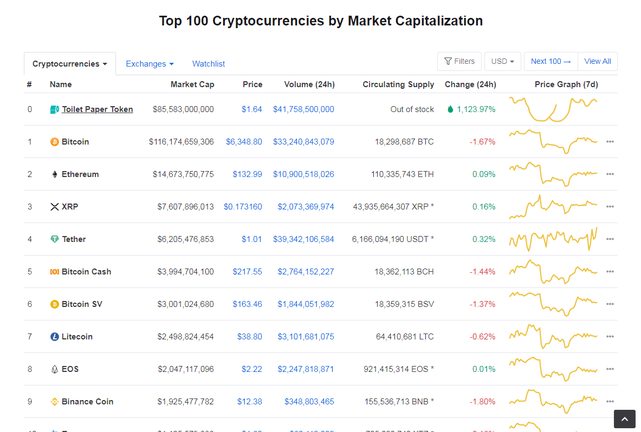Click the scroll-to-top arrow button
The width and height of the screenshot is (641, 432).
tap(624, 419)
